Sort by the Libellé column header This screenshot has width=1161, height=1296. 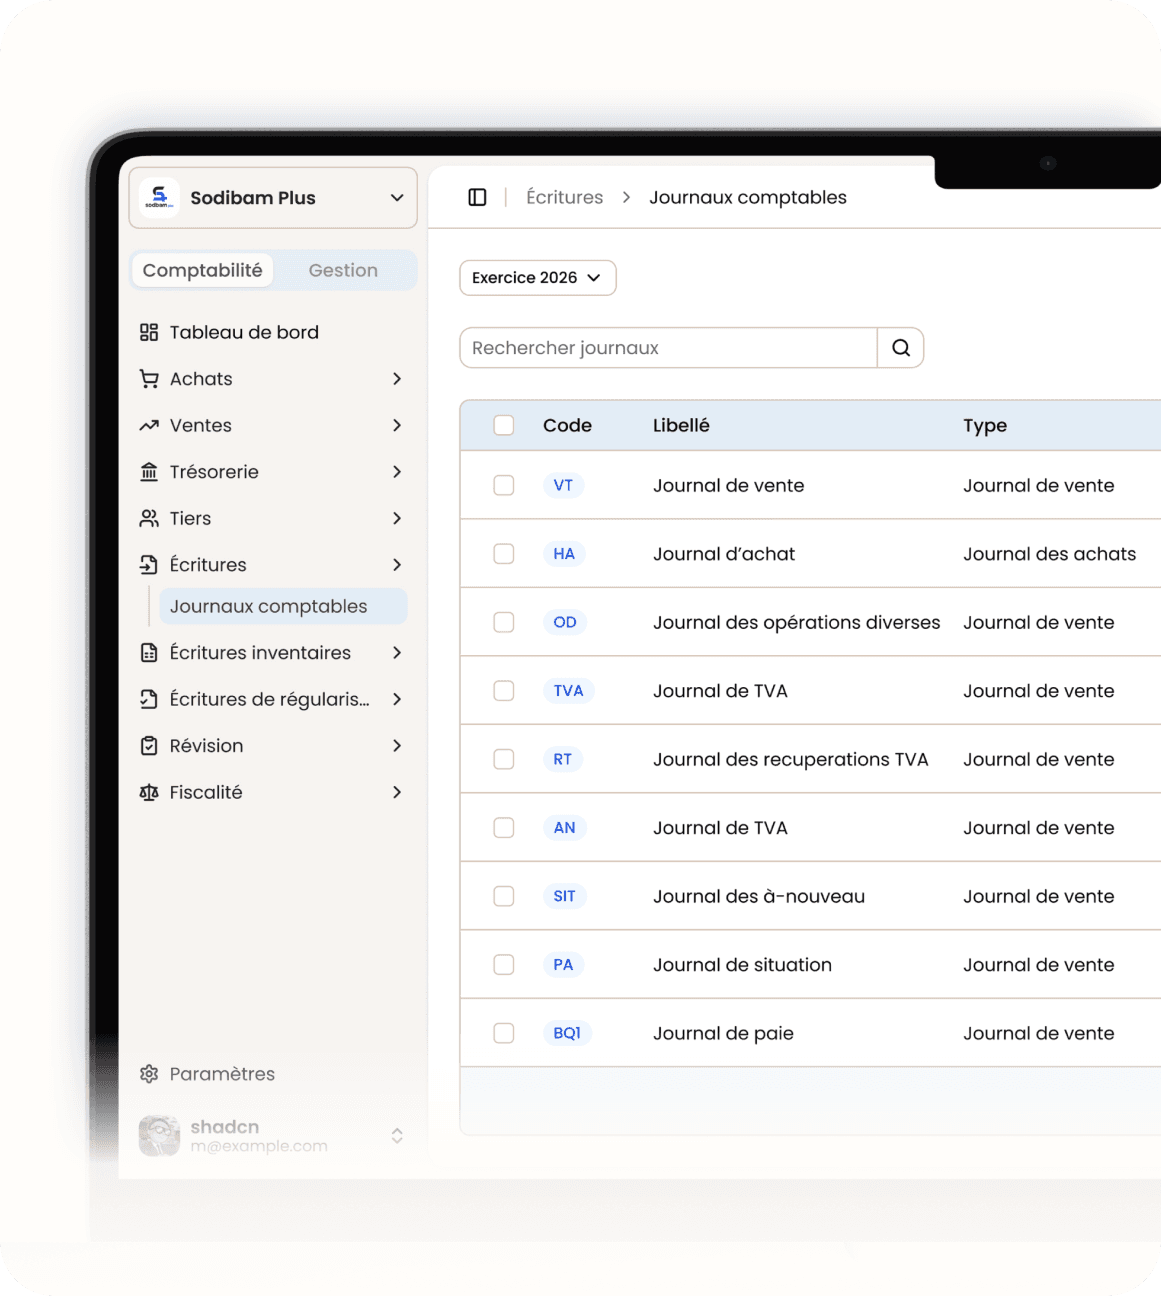tap(681, 425)
